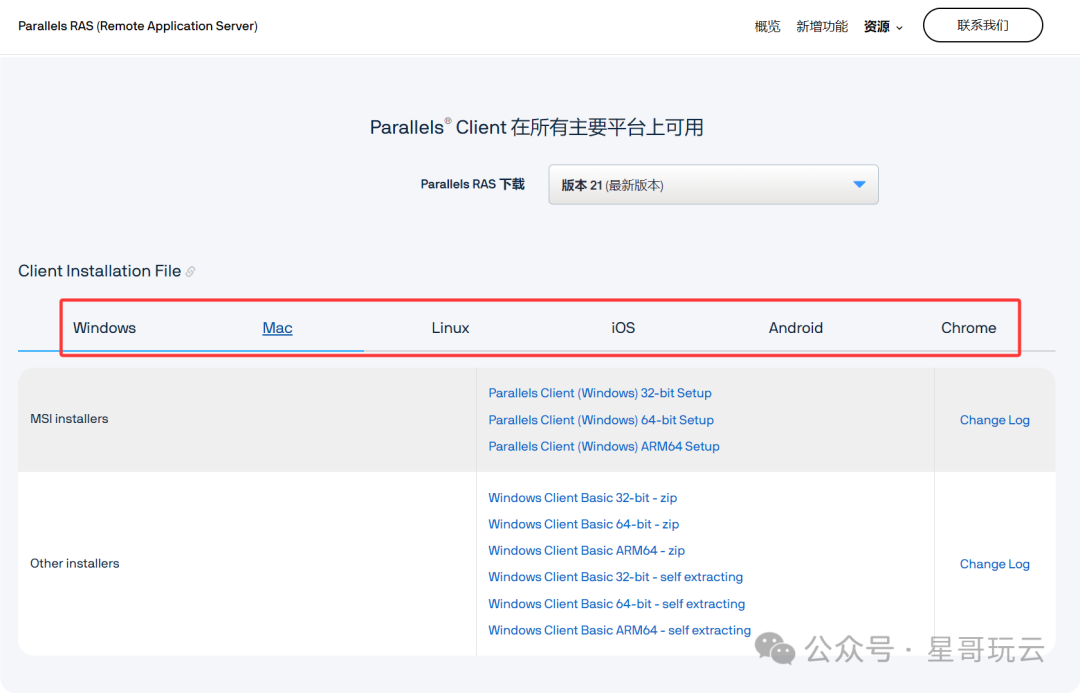This screenshot has width=1080, height=693.
Task: Switch to the Chrome tab
Action: (x=968, y=328)
